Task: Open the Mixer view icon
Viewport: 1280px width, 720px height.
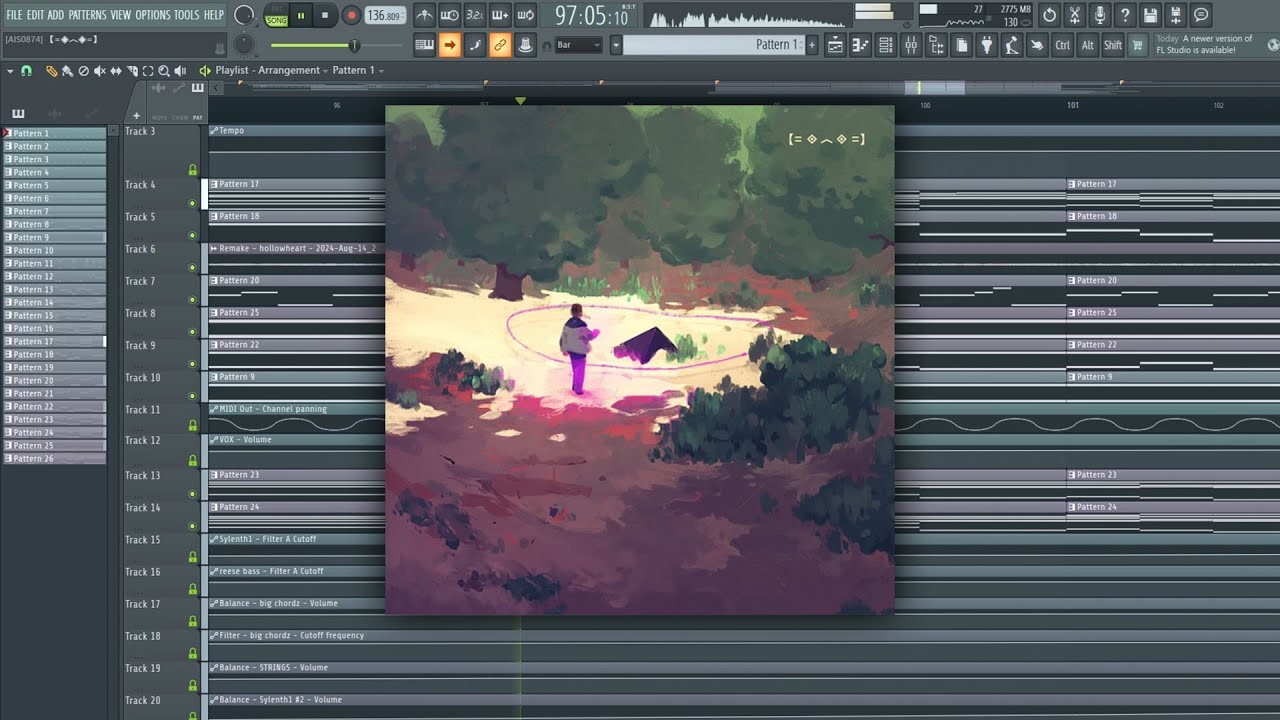Action: tap(910, 45)
